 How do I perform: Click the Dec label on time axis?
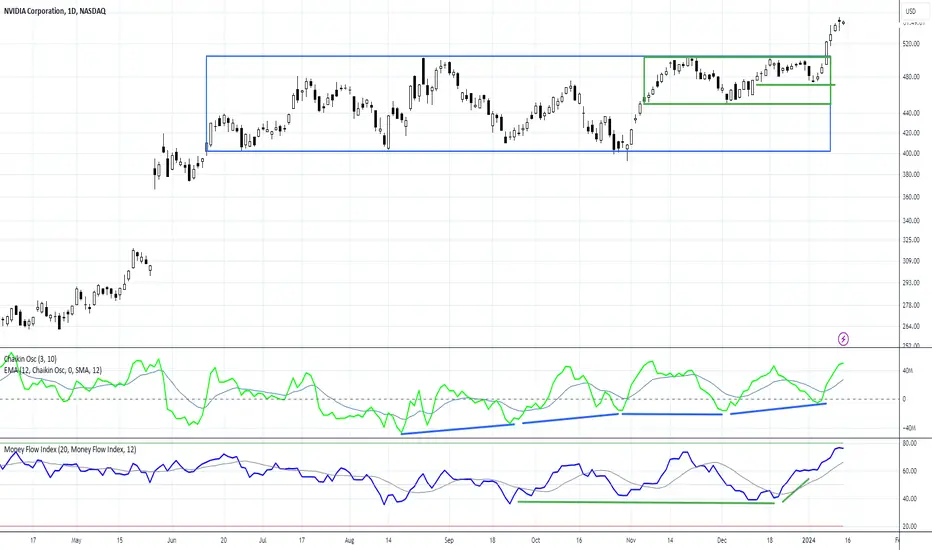click(722, 540)
